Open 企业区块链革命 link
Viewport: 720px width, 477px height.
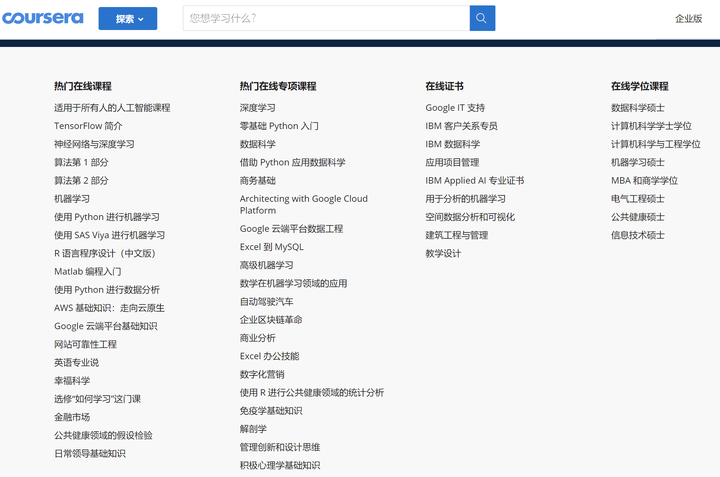(x=271, y=320)
